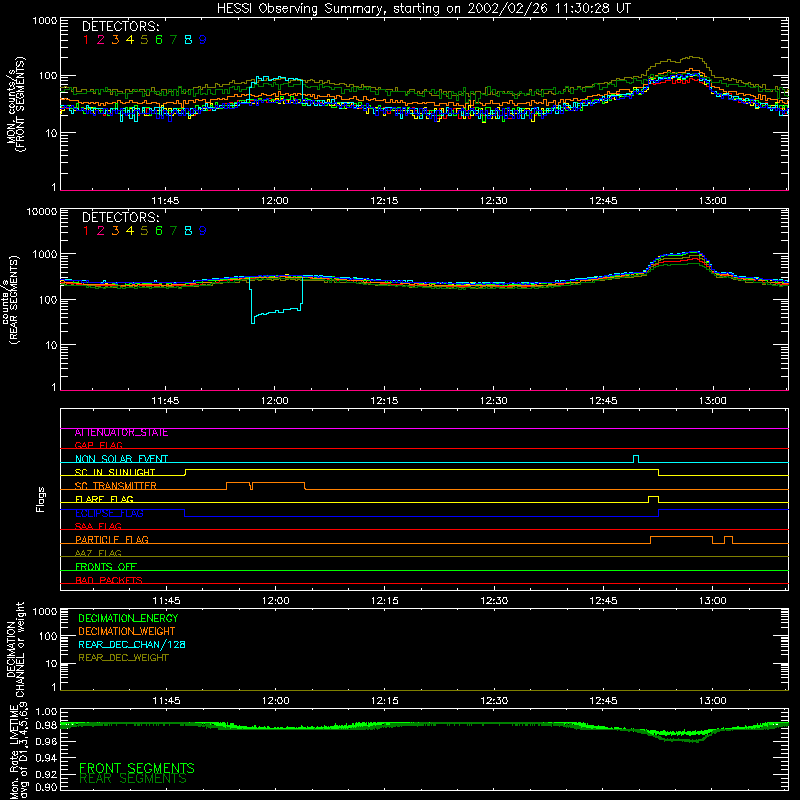Click DETECTORS: label in the rear segments plot
Screen dimensions: 800x800
[x=120, y=217]
